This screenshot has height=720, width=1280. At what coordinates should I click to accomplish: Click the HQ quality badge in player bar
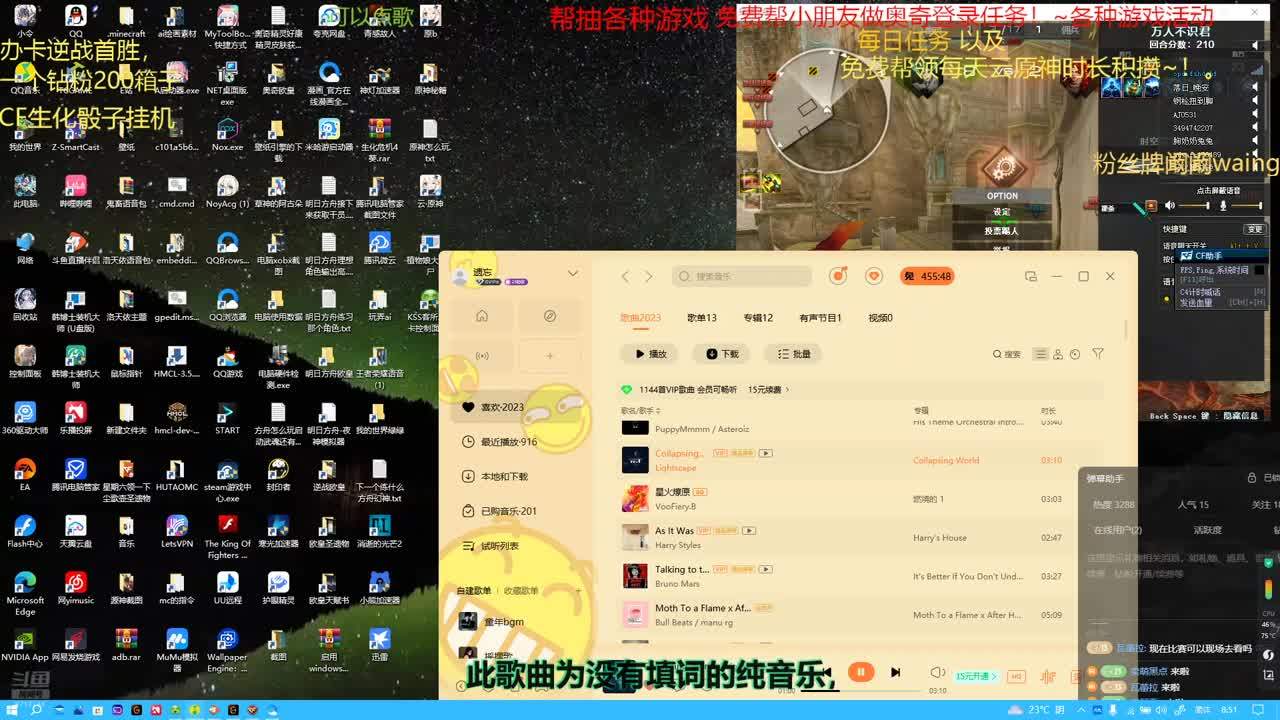click(x=1017, y=676)
